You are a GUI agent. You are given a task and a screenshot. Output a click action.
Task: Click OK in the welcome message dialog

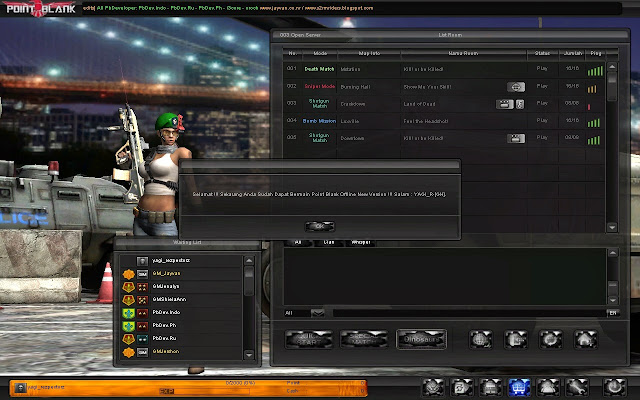pyautogui.click(x=320, y=226)
